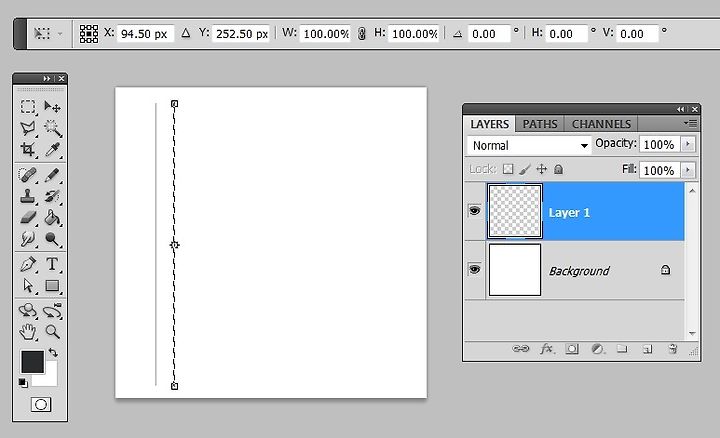Viewport: 720px width, 438px height.
Task: Hide Layer 1 using its eye icon
Action: [475, 211]
